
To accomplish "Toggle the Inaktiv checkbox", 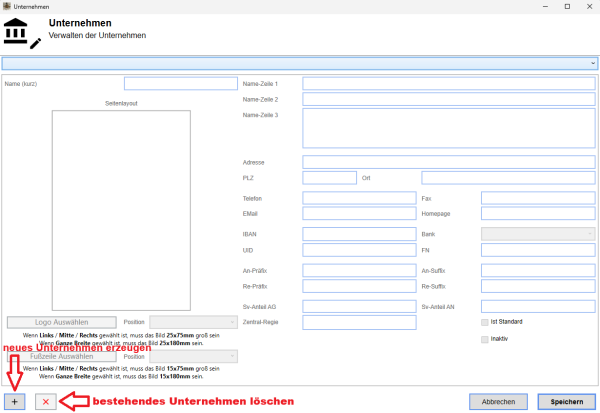I will coord(484,340).
